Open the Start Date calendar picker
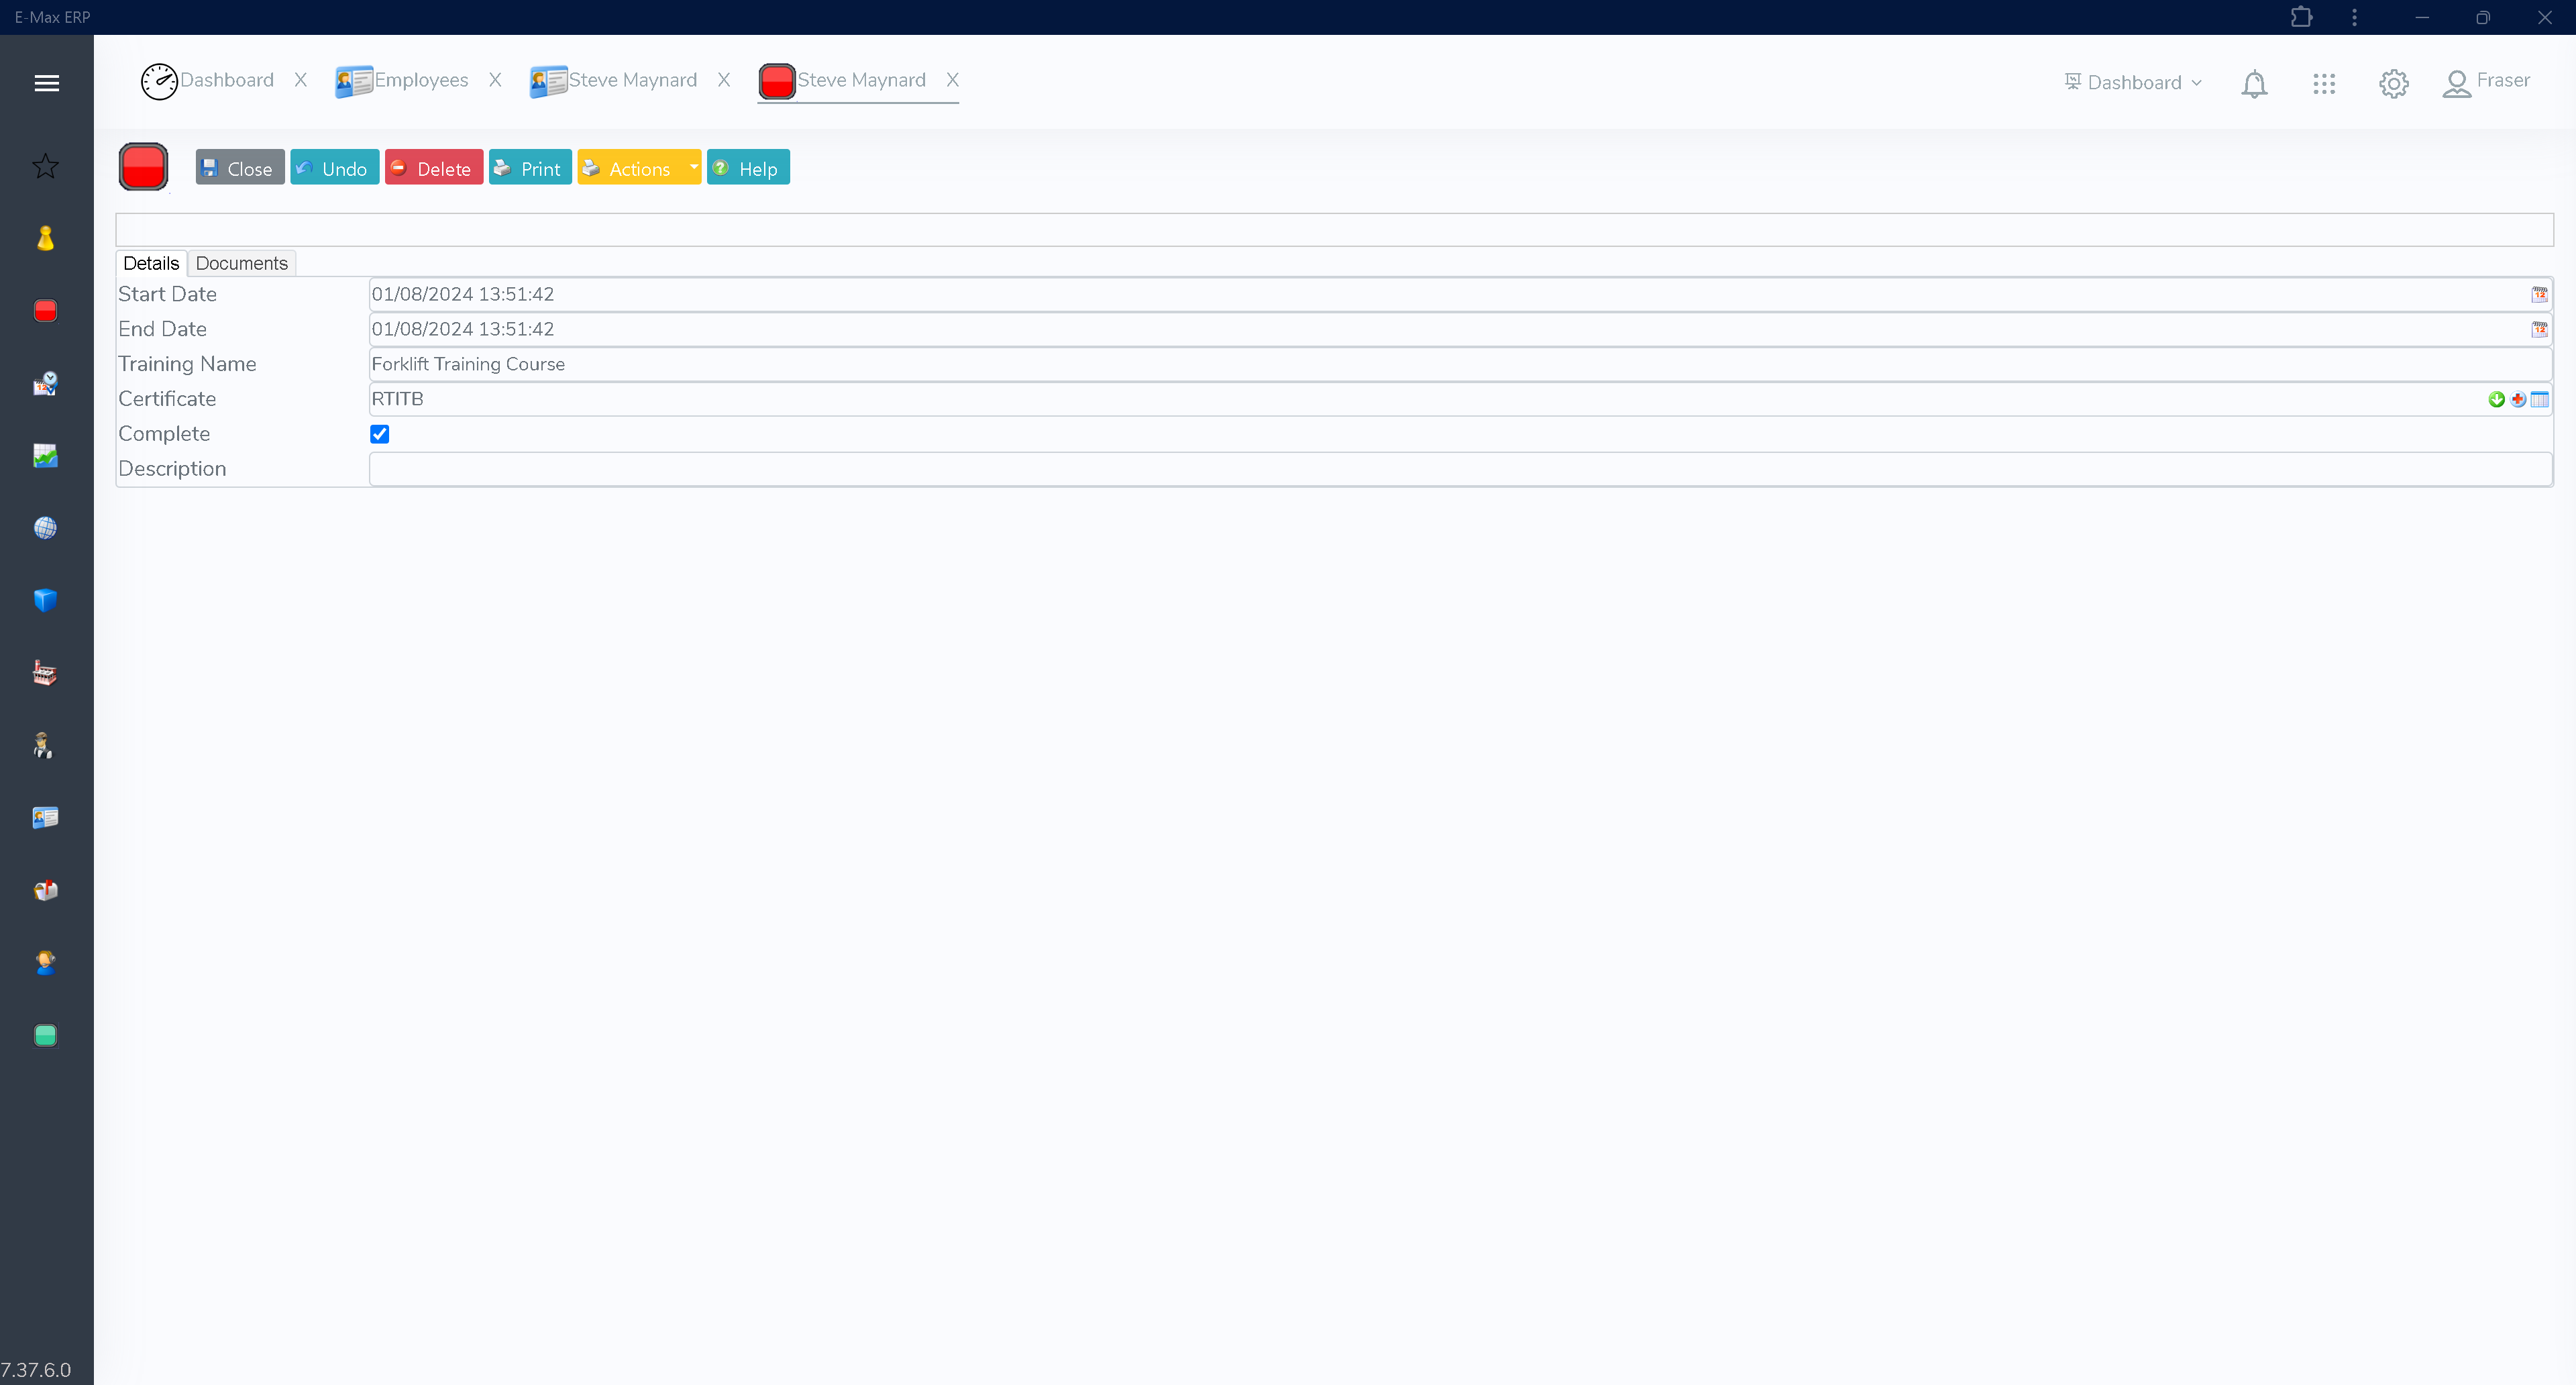Viewport: 2576px width, 1385px height. point(2539,294)
